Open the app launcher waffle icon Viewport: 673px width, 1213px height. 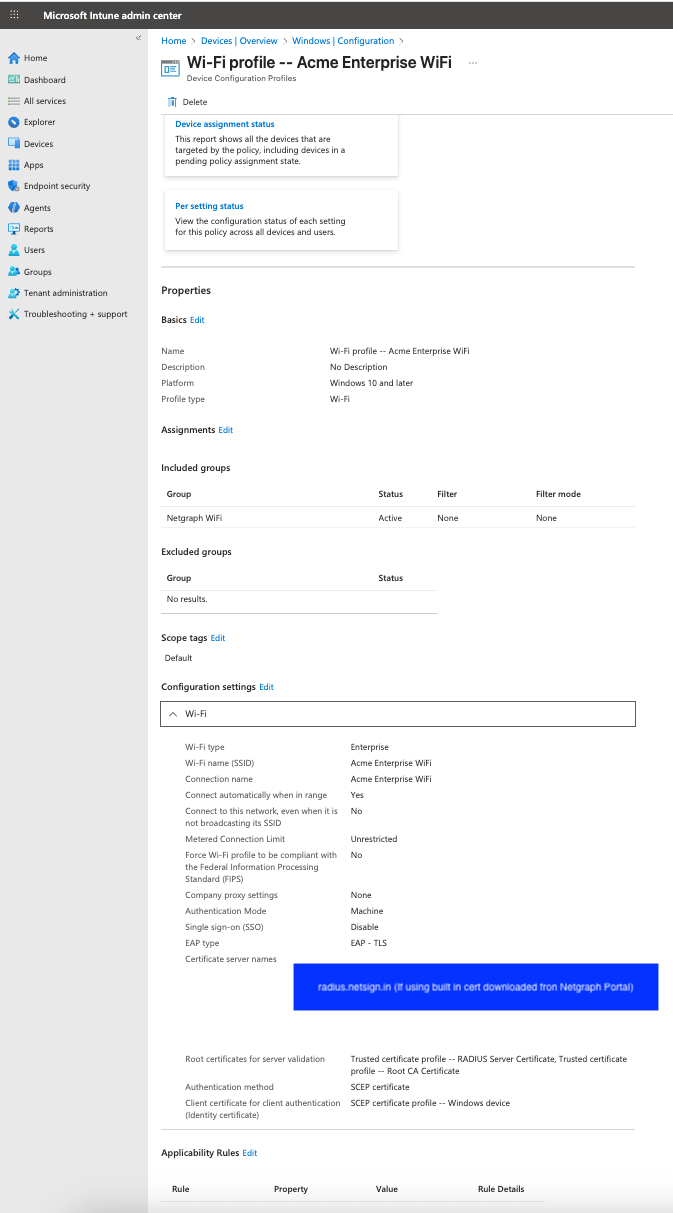point(14,16)
